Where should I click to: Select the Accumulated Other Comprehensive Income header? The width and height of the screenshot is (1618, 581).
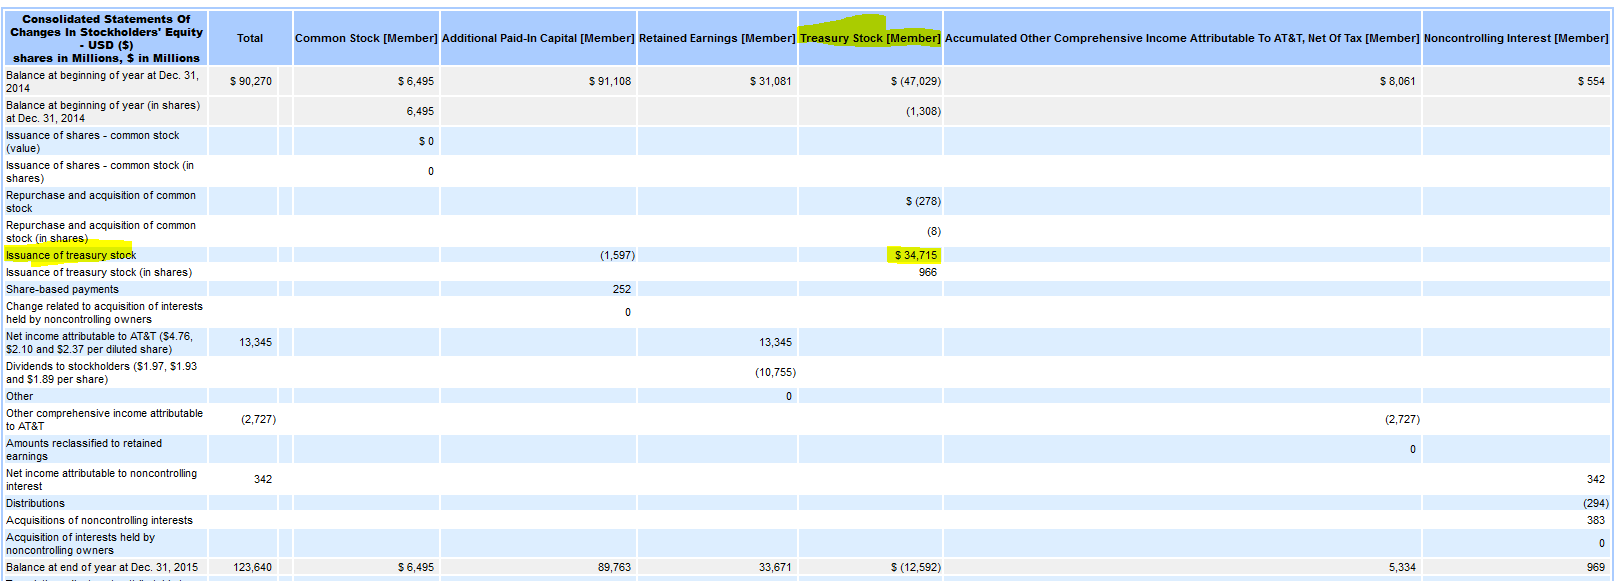(x=1182, y=38)
